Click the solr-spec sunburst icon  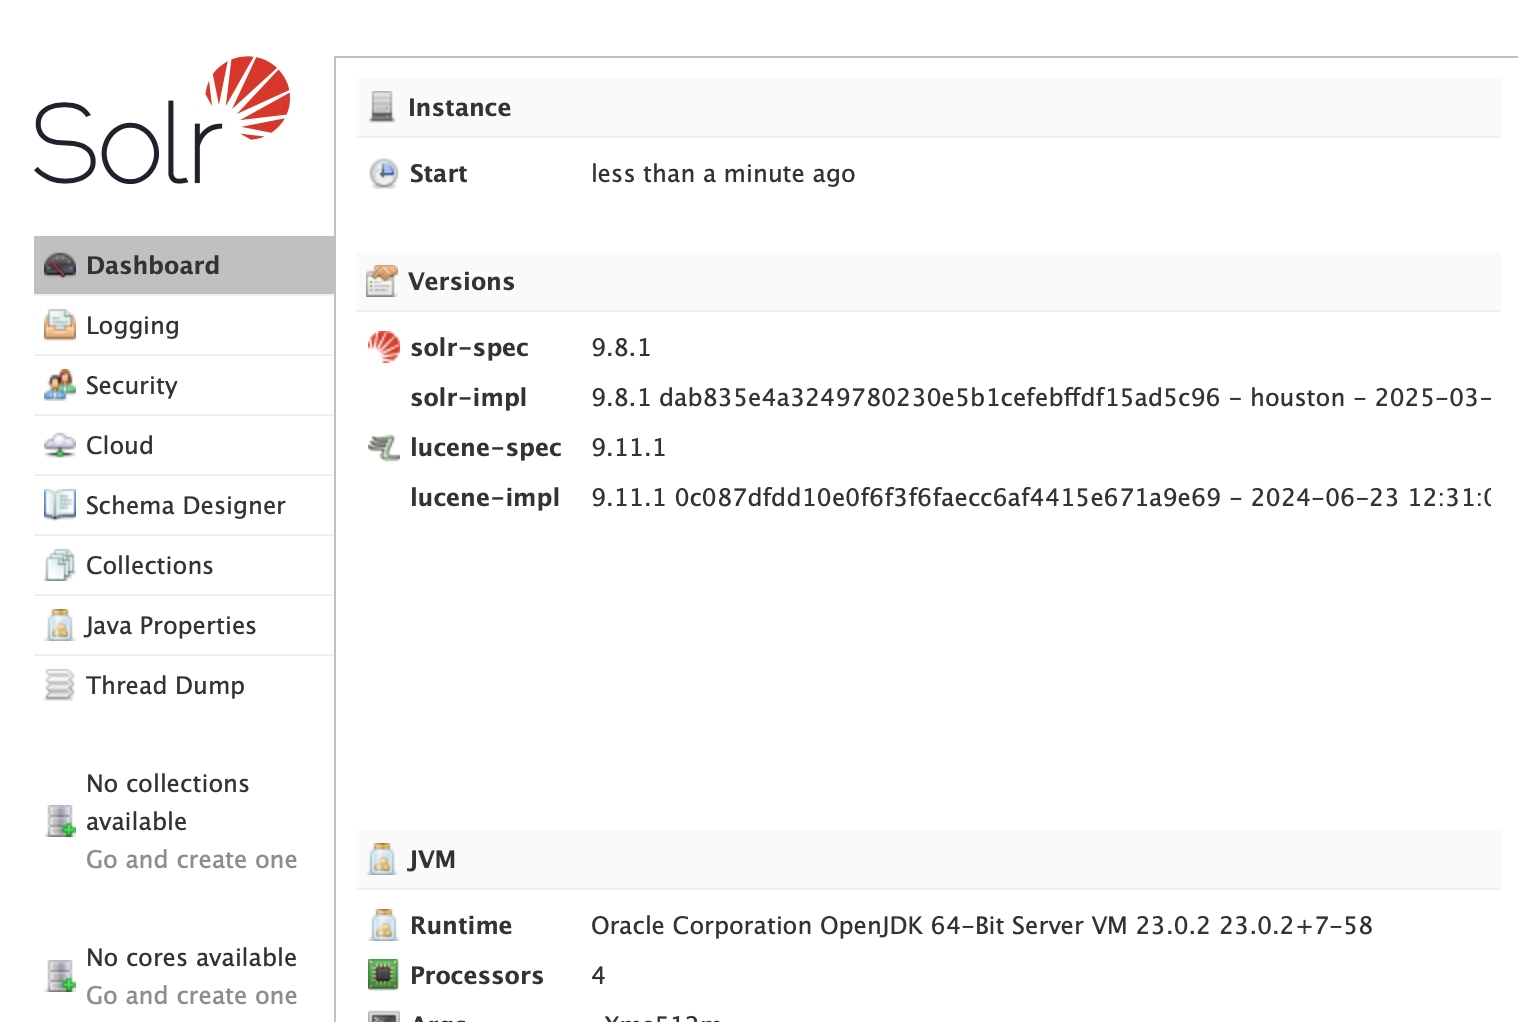(x=384, y=347)
